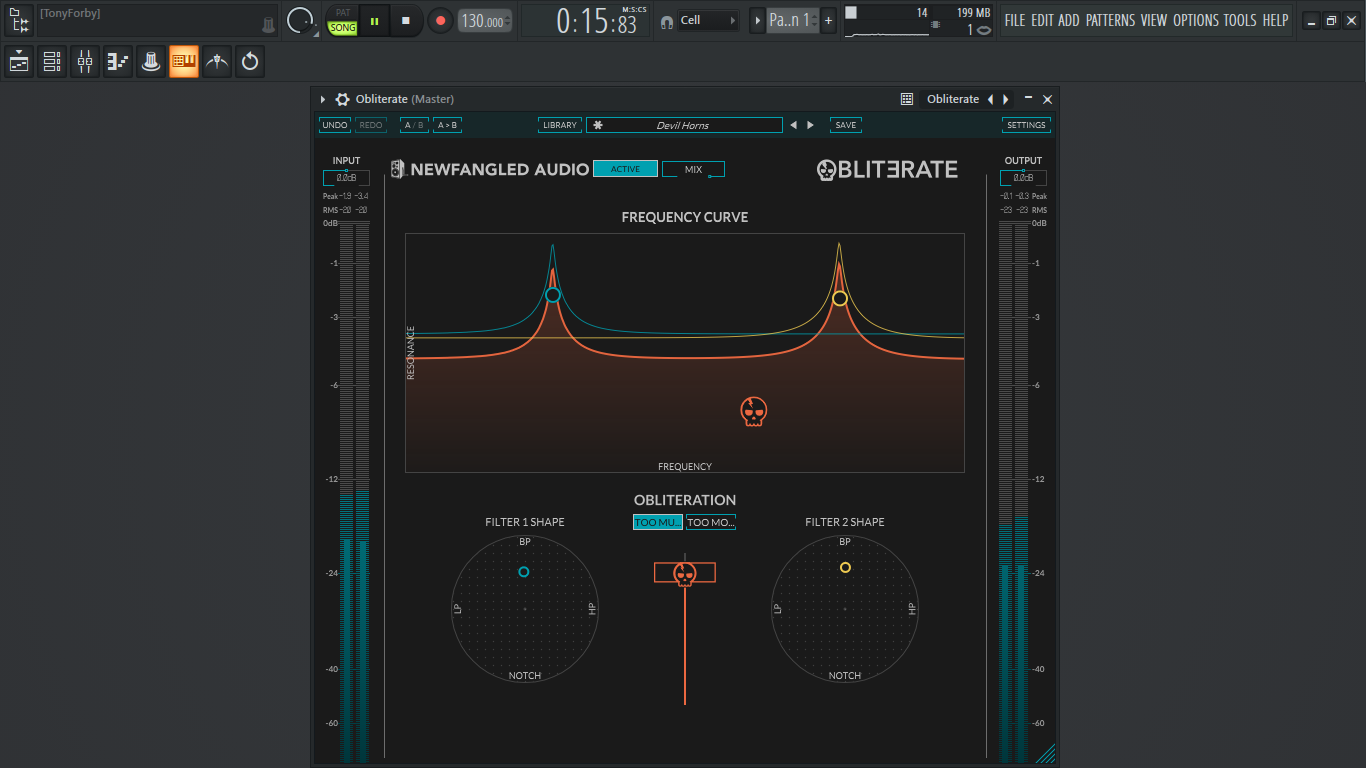The height and width of the screenshot is (768, 1366).
Task: Click the orange skull in frequency curve
Action: pyautogui.click(x=754, y=411)
